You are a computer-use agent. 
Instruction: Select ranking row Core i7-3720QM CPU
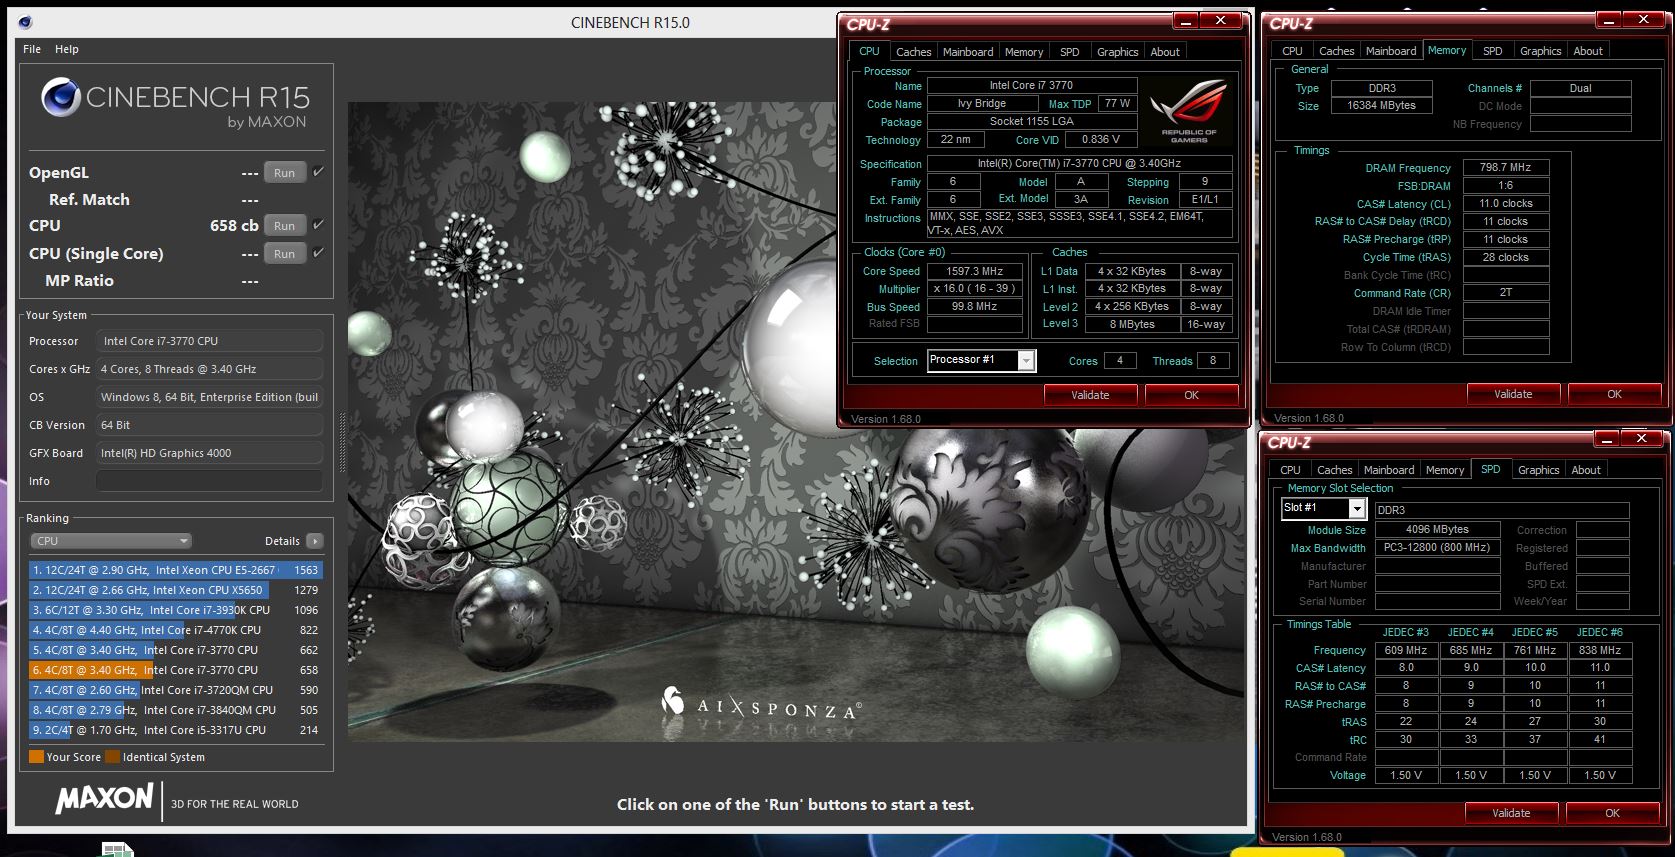[176, 690]
